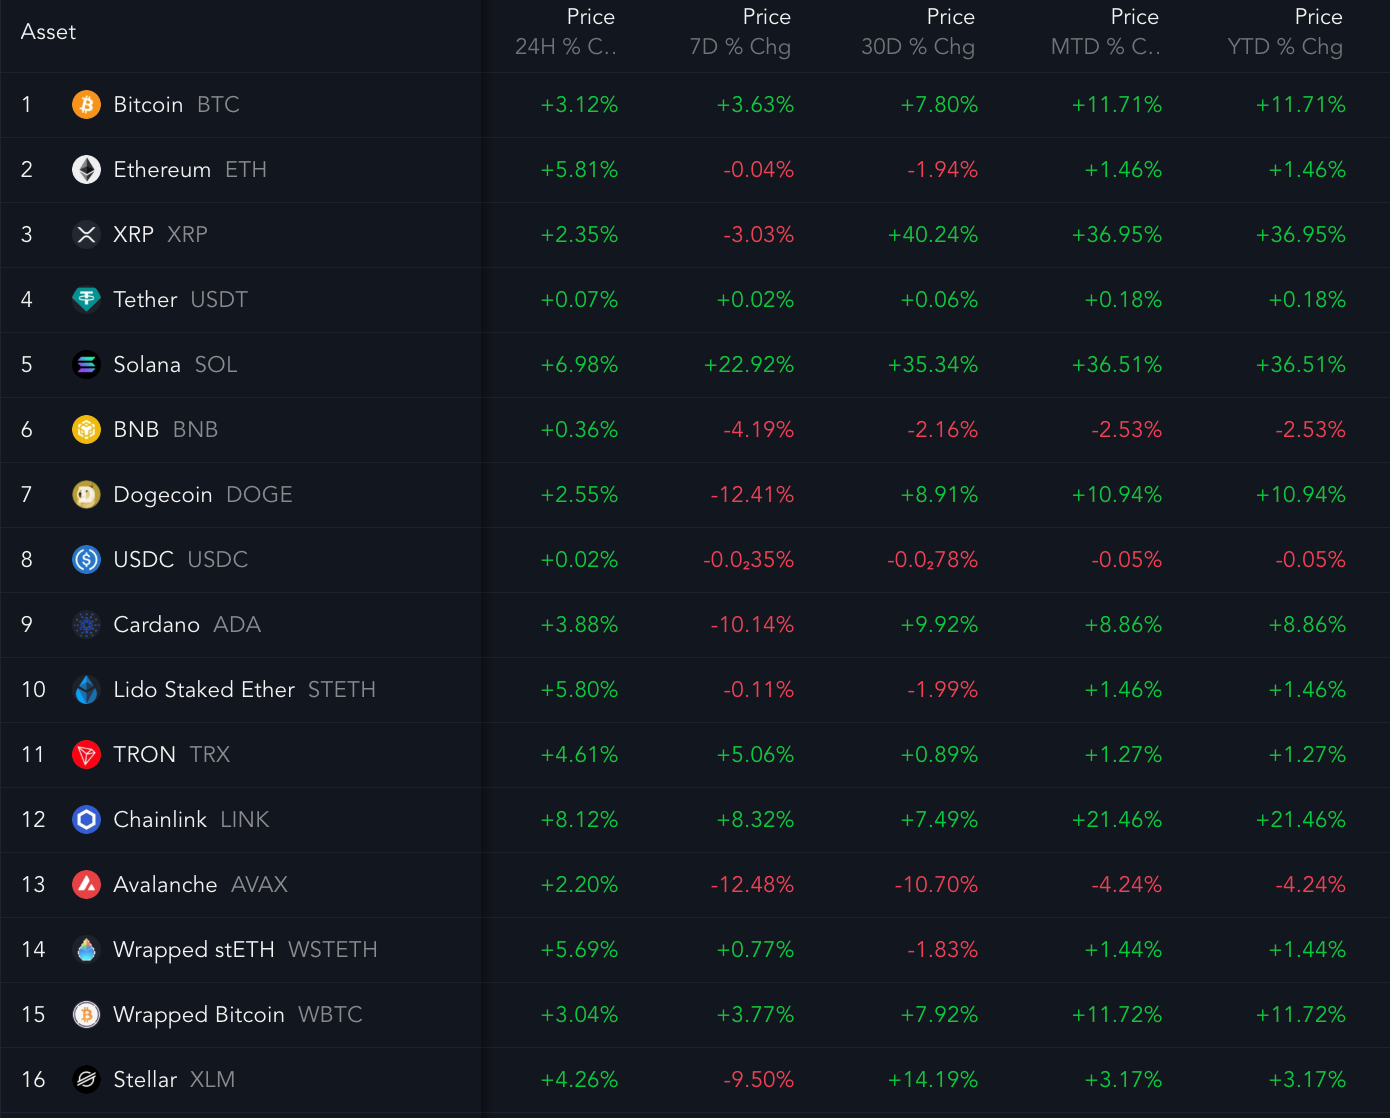Click Tether's 24H change +0.07%
This screenshot has width=1390, height=1118.
579,300
